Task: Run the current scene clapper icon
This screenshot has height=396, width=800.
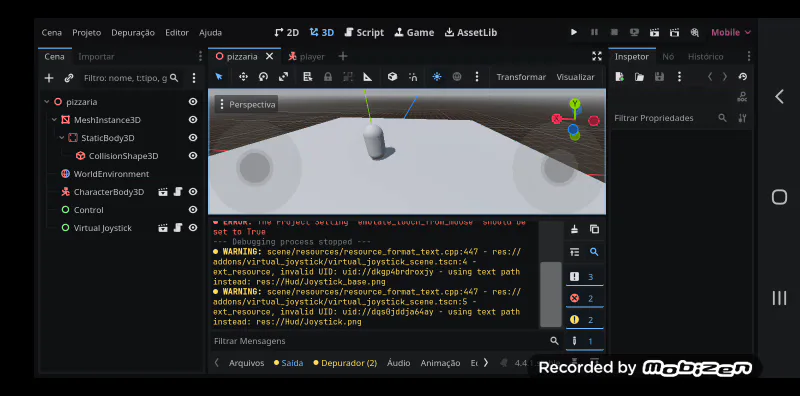Action: [x=655, y=32]
